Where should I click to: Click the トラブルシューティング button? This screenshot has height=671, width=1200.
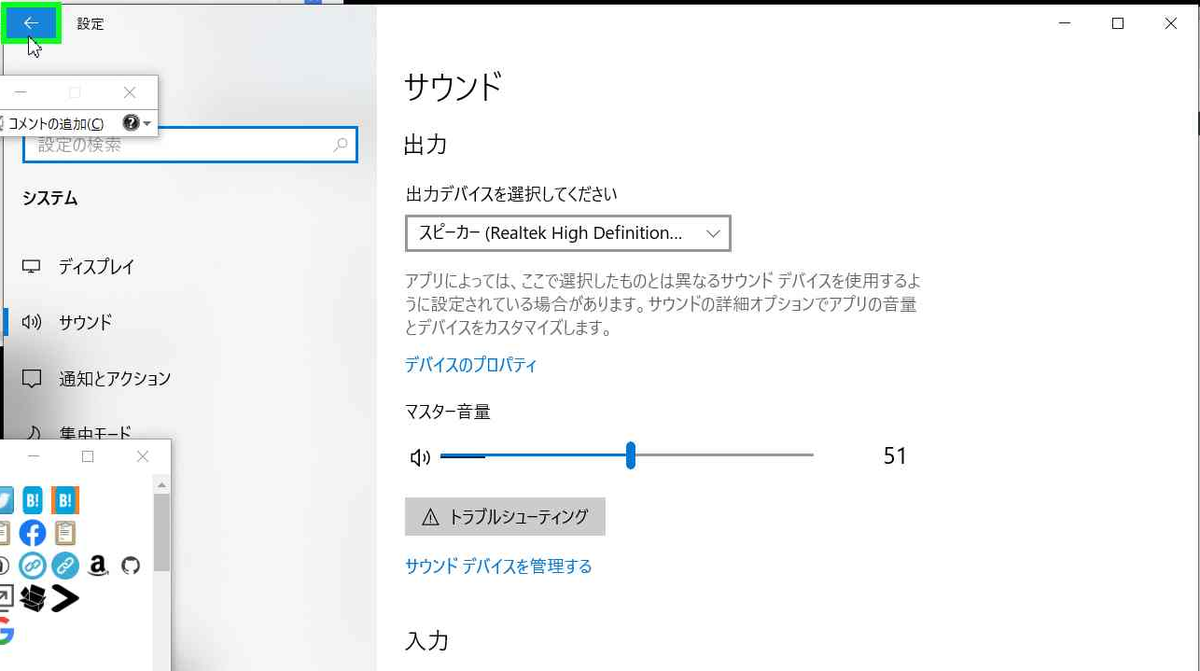tap(505, 517)
